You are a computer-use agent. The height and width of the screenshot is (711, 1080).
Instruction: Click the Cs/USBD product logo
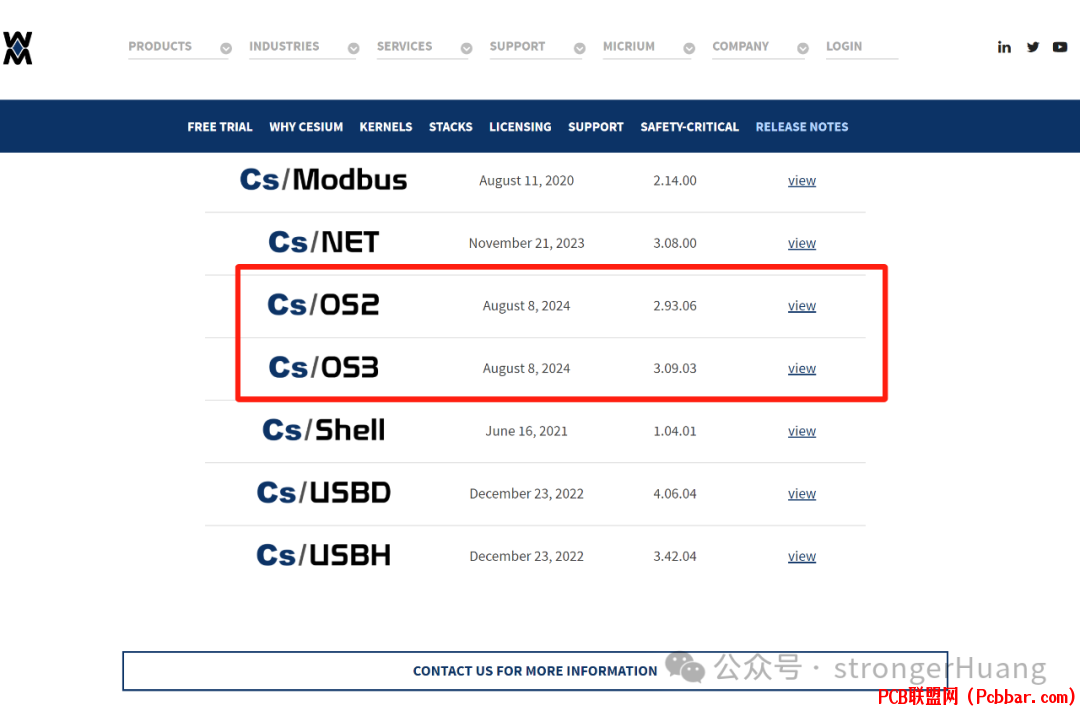tap(323, 493)
